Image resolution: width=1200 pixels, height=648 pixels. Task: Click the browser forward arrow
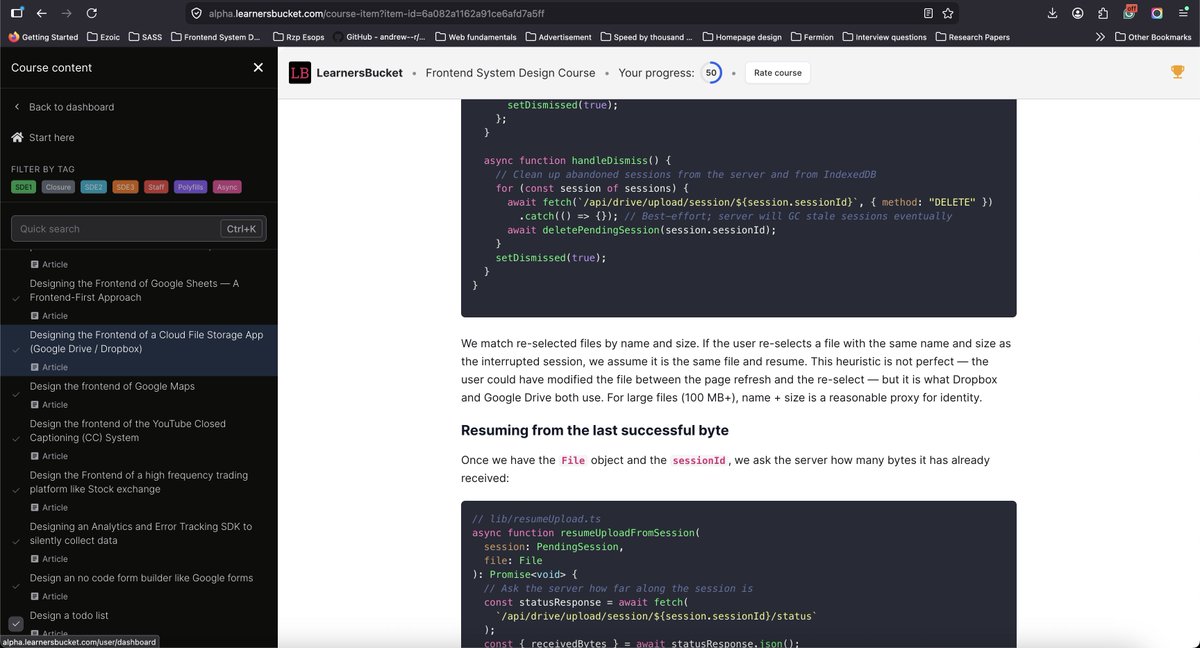pyautogui.click(x=66, y=14)
